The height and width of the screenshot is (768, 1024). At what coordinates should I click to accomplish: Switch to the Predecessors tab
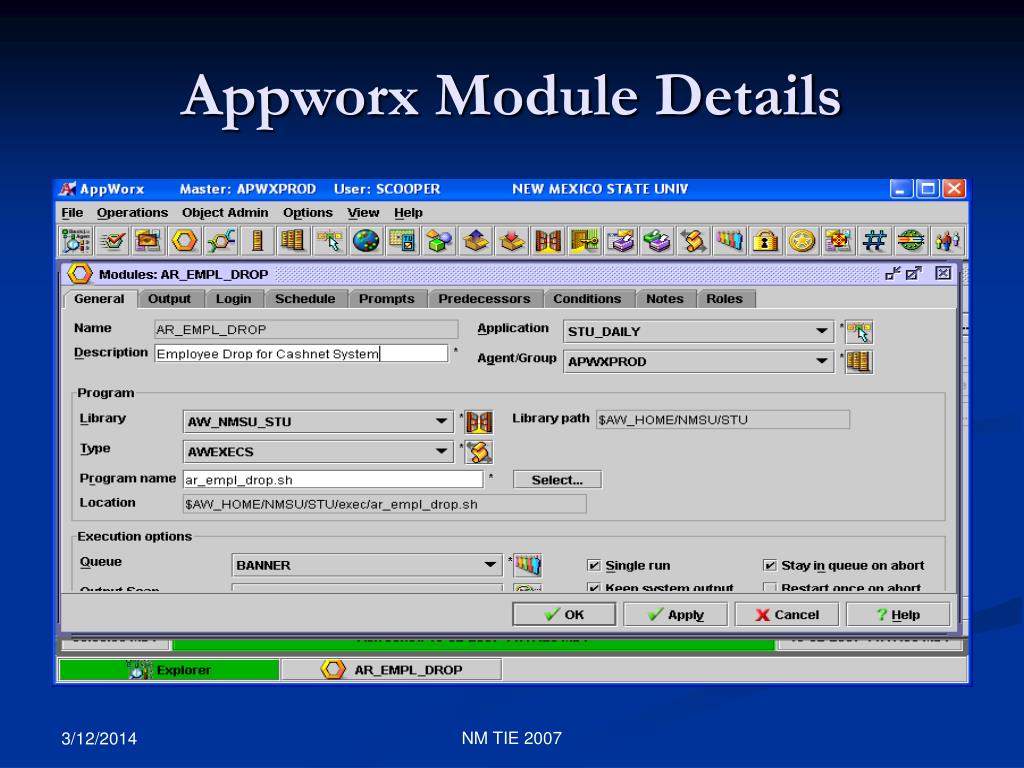click(485, 299)
